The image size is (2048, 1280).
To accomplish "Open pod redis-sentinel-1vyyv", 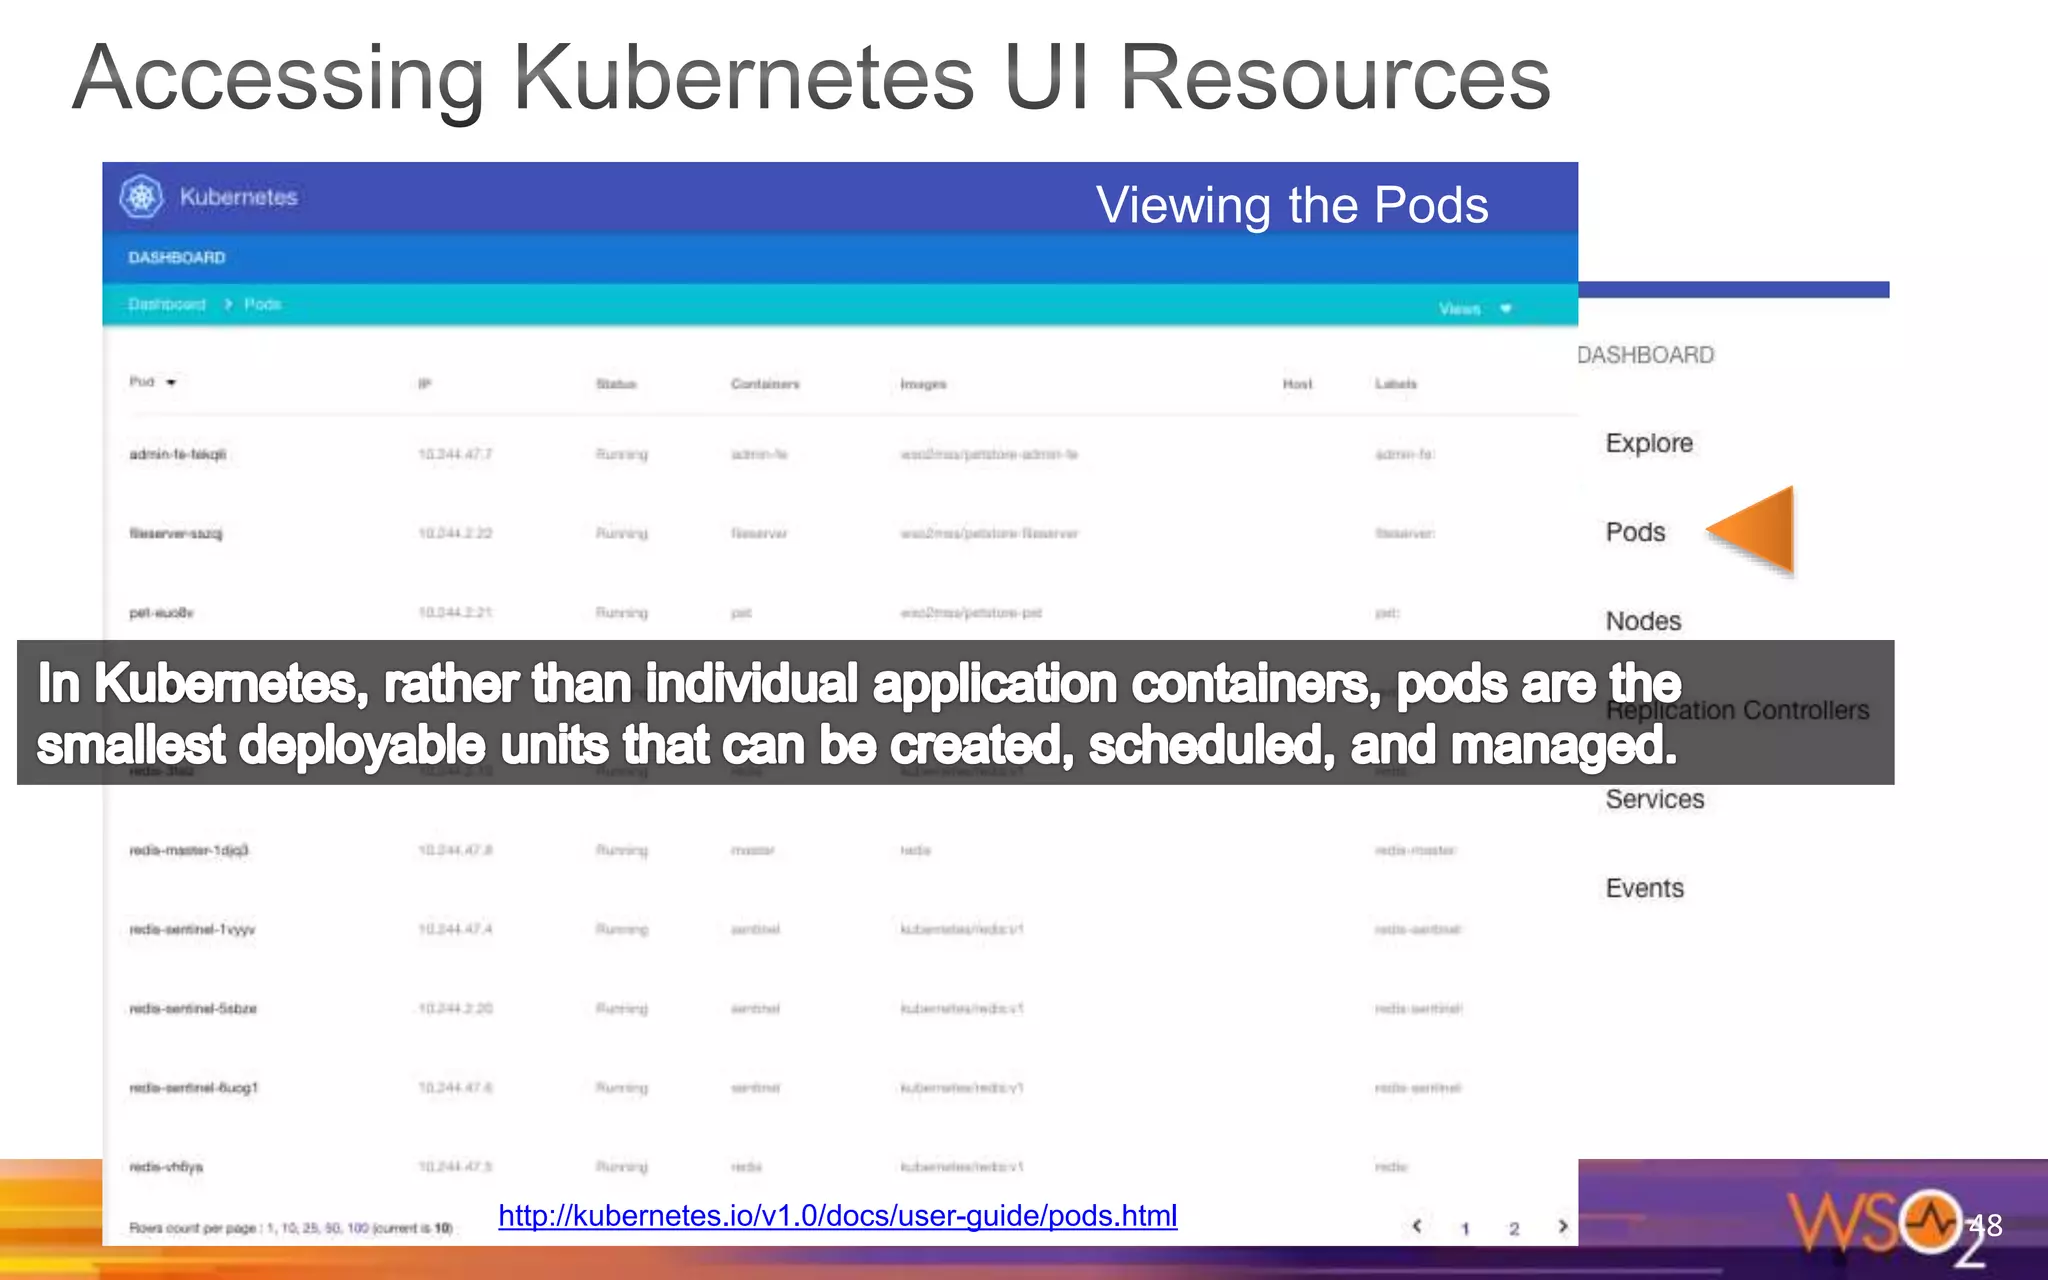I will (x=192, y=930).
